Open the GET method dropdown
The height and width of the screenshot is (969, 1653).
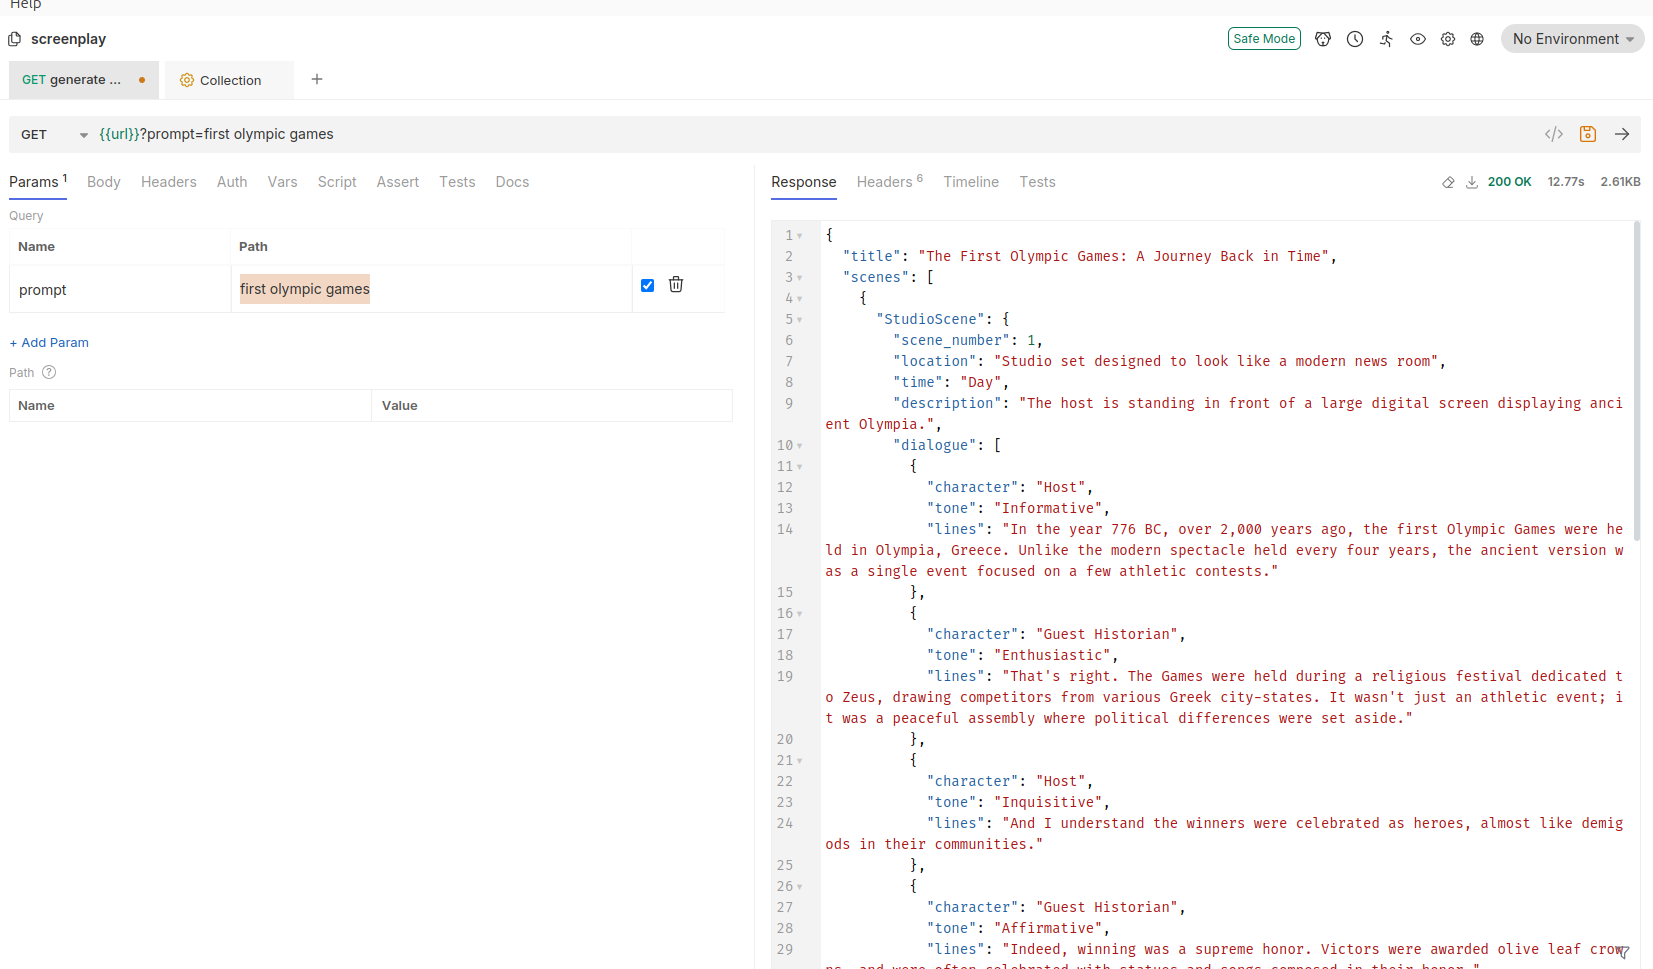pos(54,134)
